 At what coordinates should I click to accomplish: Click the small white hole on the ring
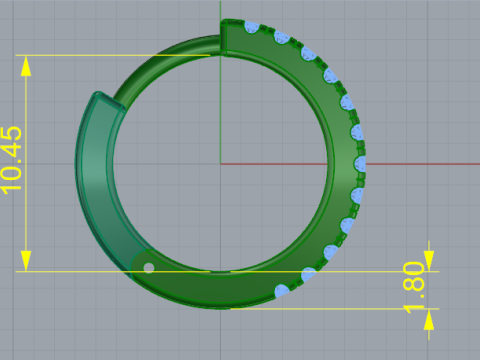tap(148, 268)
